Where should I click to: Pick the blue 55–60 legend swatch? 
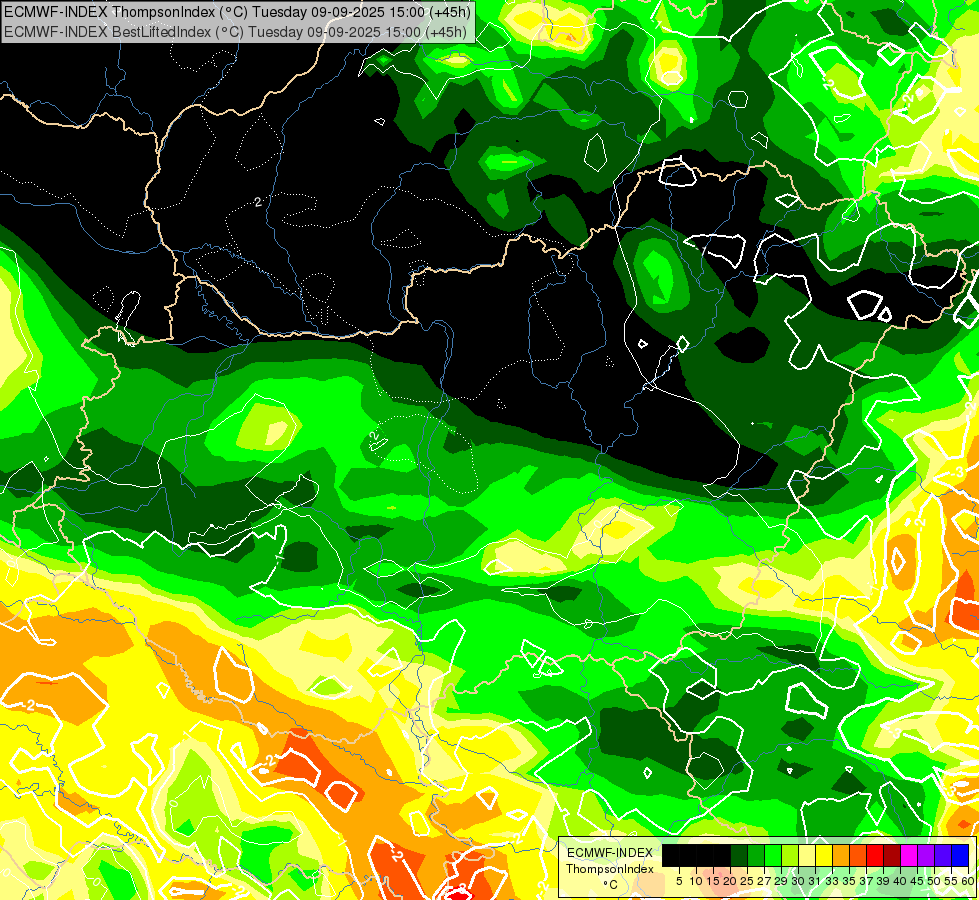[x=960, y=855]
